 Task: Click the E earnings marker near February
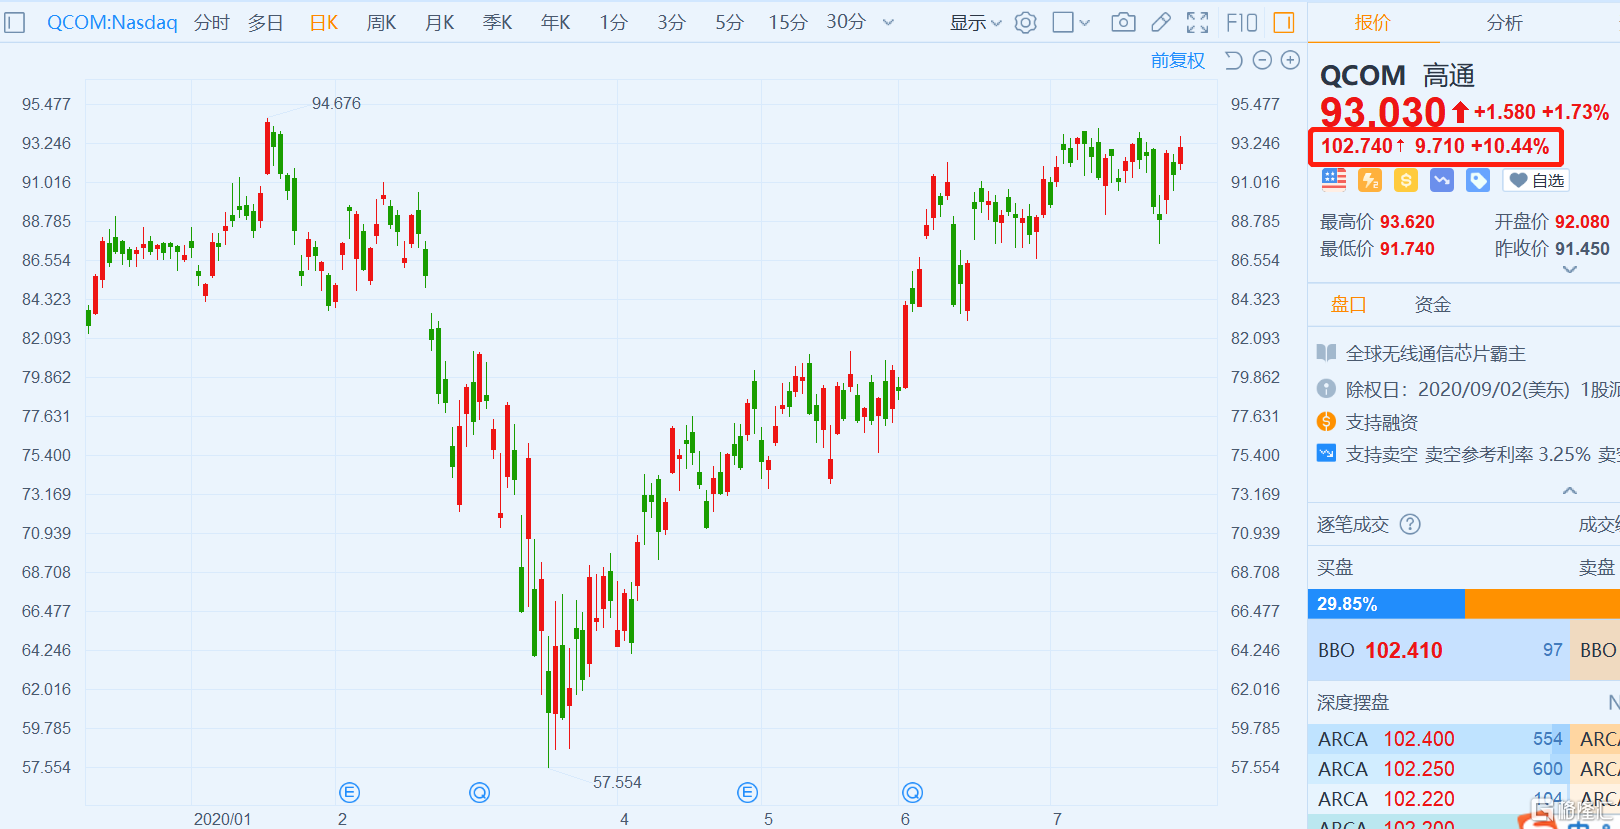349,793
